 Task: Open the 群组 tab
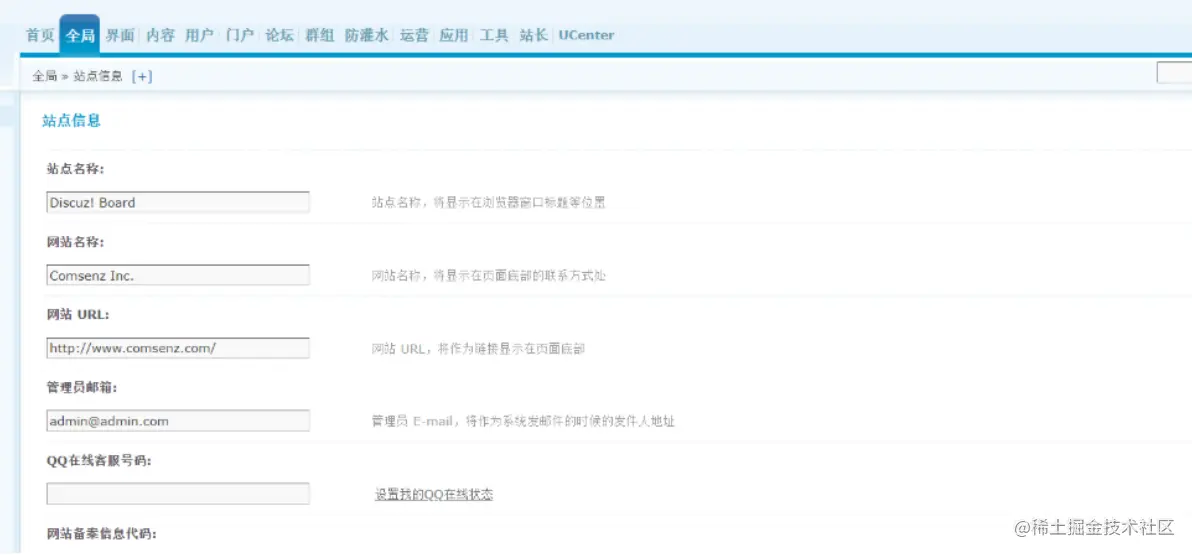(x=320, y=35)
